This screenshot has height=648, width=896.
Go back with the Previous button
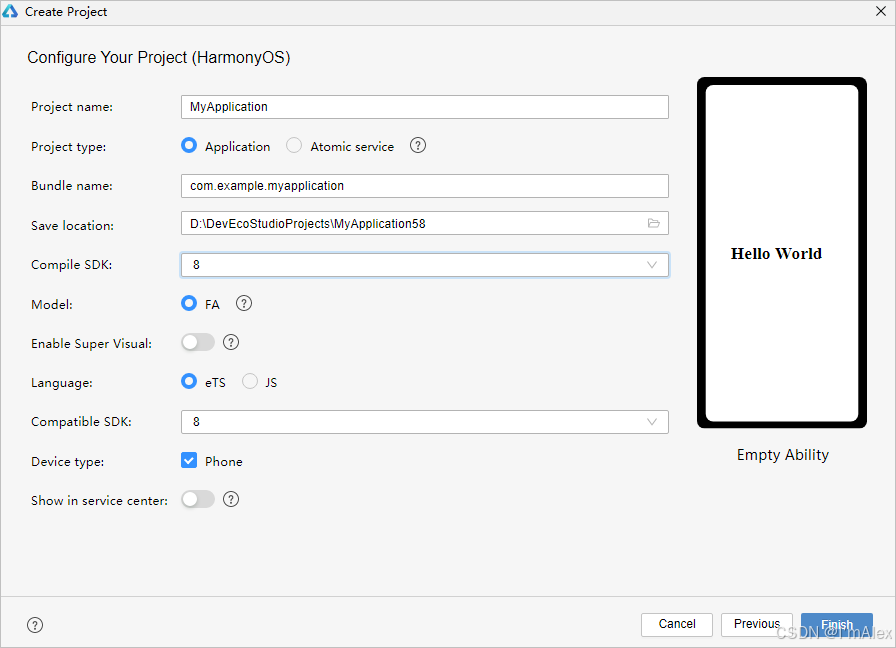tap(757, 625)
